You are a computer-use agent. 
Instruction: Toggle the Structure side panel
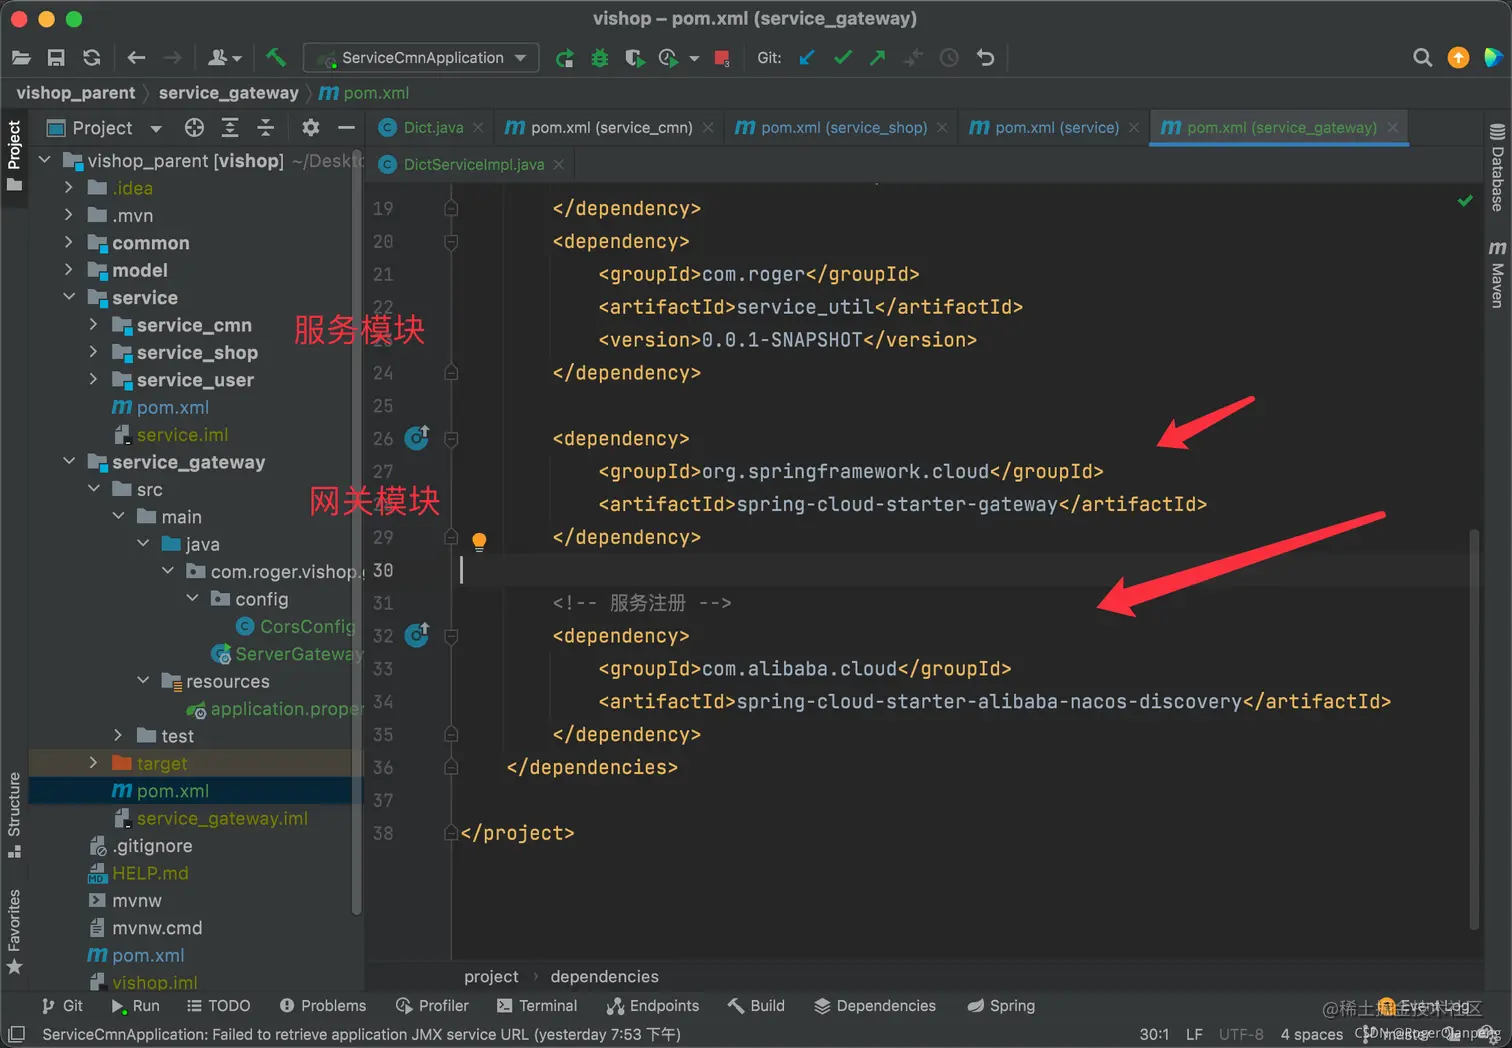(14, 815)
